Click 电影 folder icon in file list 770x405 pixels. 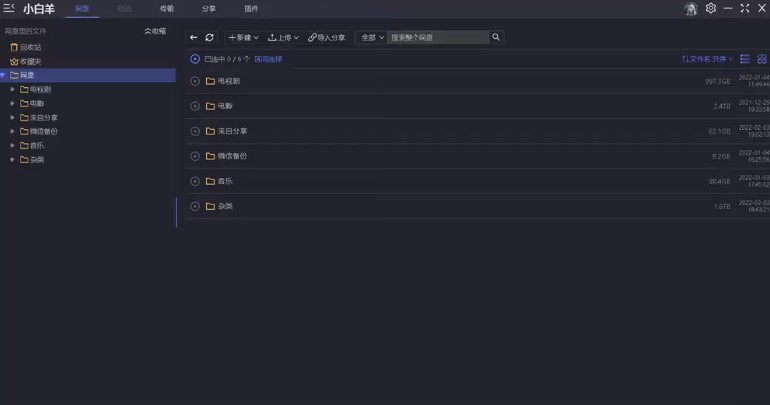click(210, 106)
